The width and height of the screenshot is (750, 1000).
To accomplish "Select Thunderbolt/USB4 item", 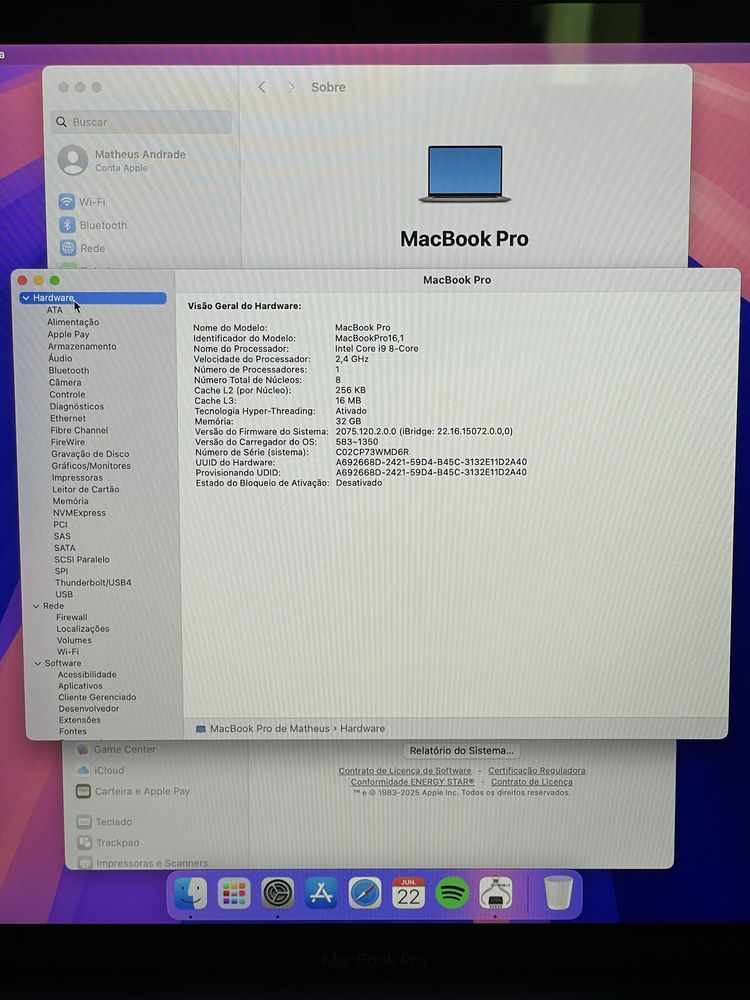I will click(x=93, y=582).
